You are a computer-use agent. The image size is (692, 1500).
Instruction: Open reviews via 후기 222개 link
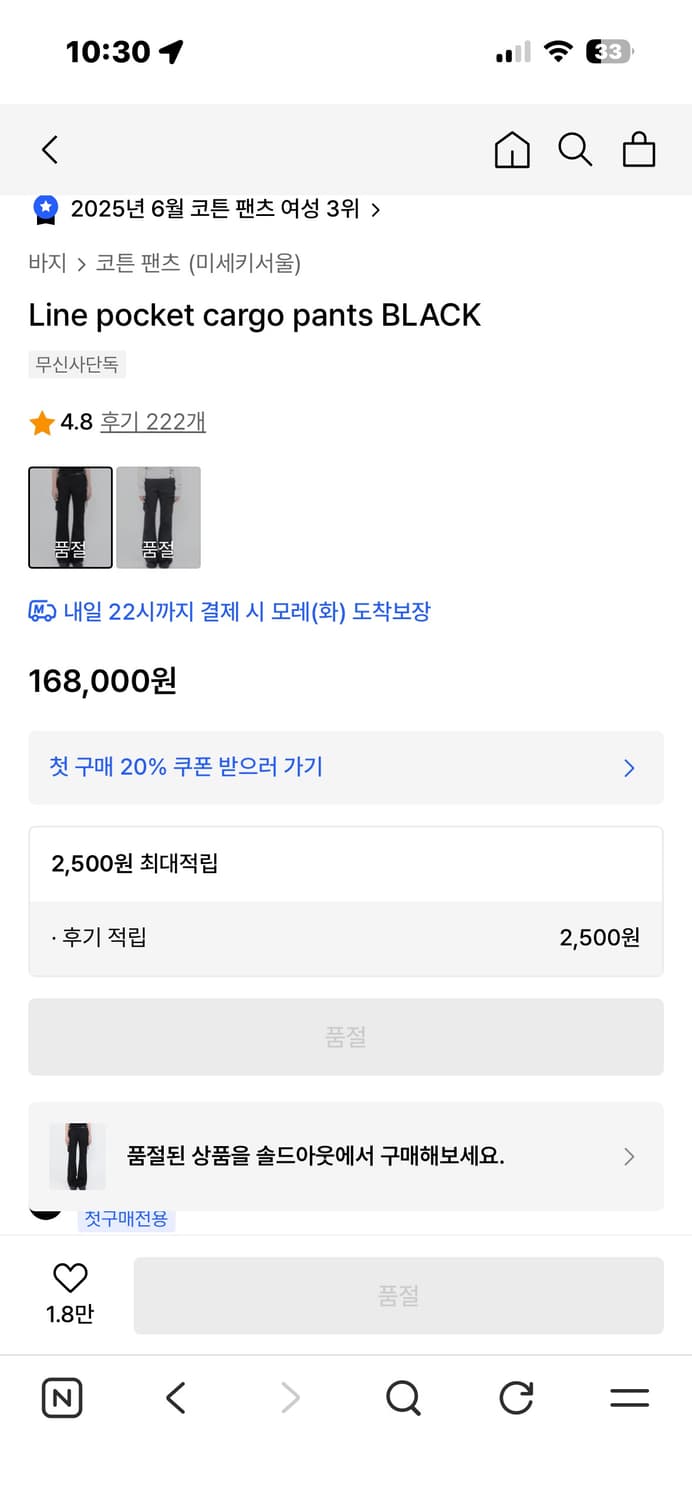pyautogui.click(x=153, y=422)
